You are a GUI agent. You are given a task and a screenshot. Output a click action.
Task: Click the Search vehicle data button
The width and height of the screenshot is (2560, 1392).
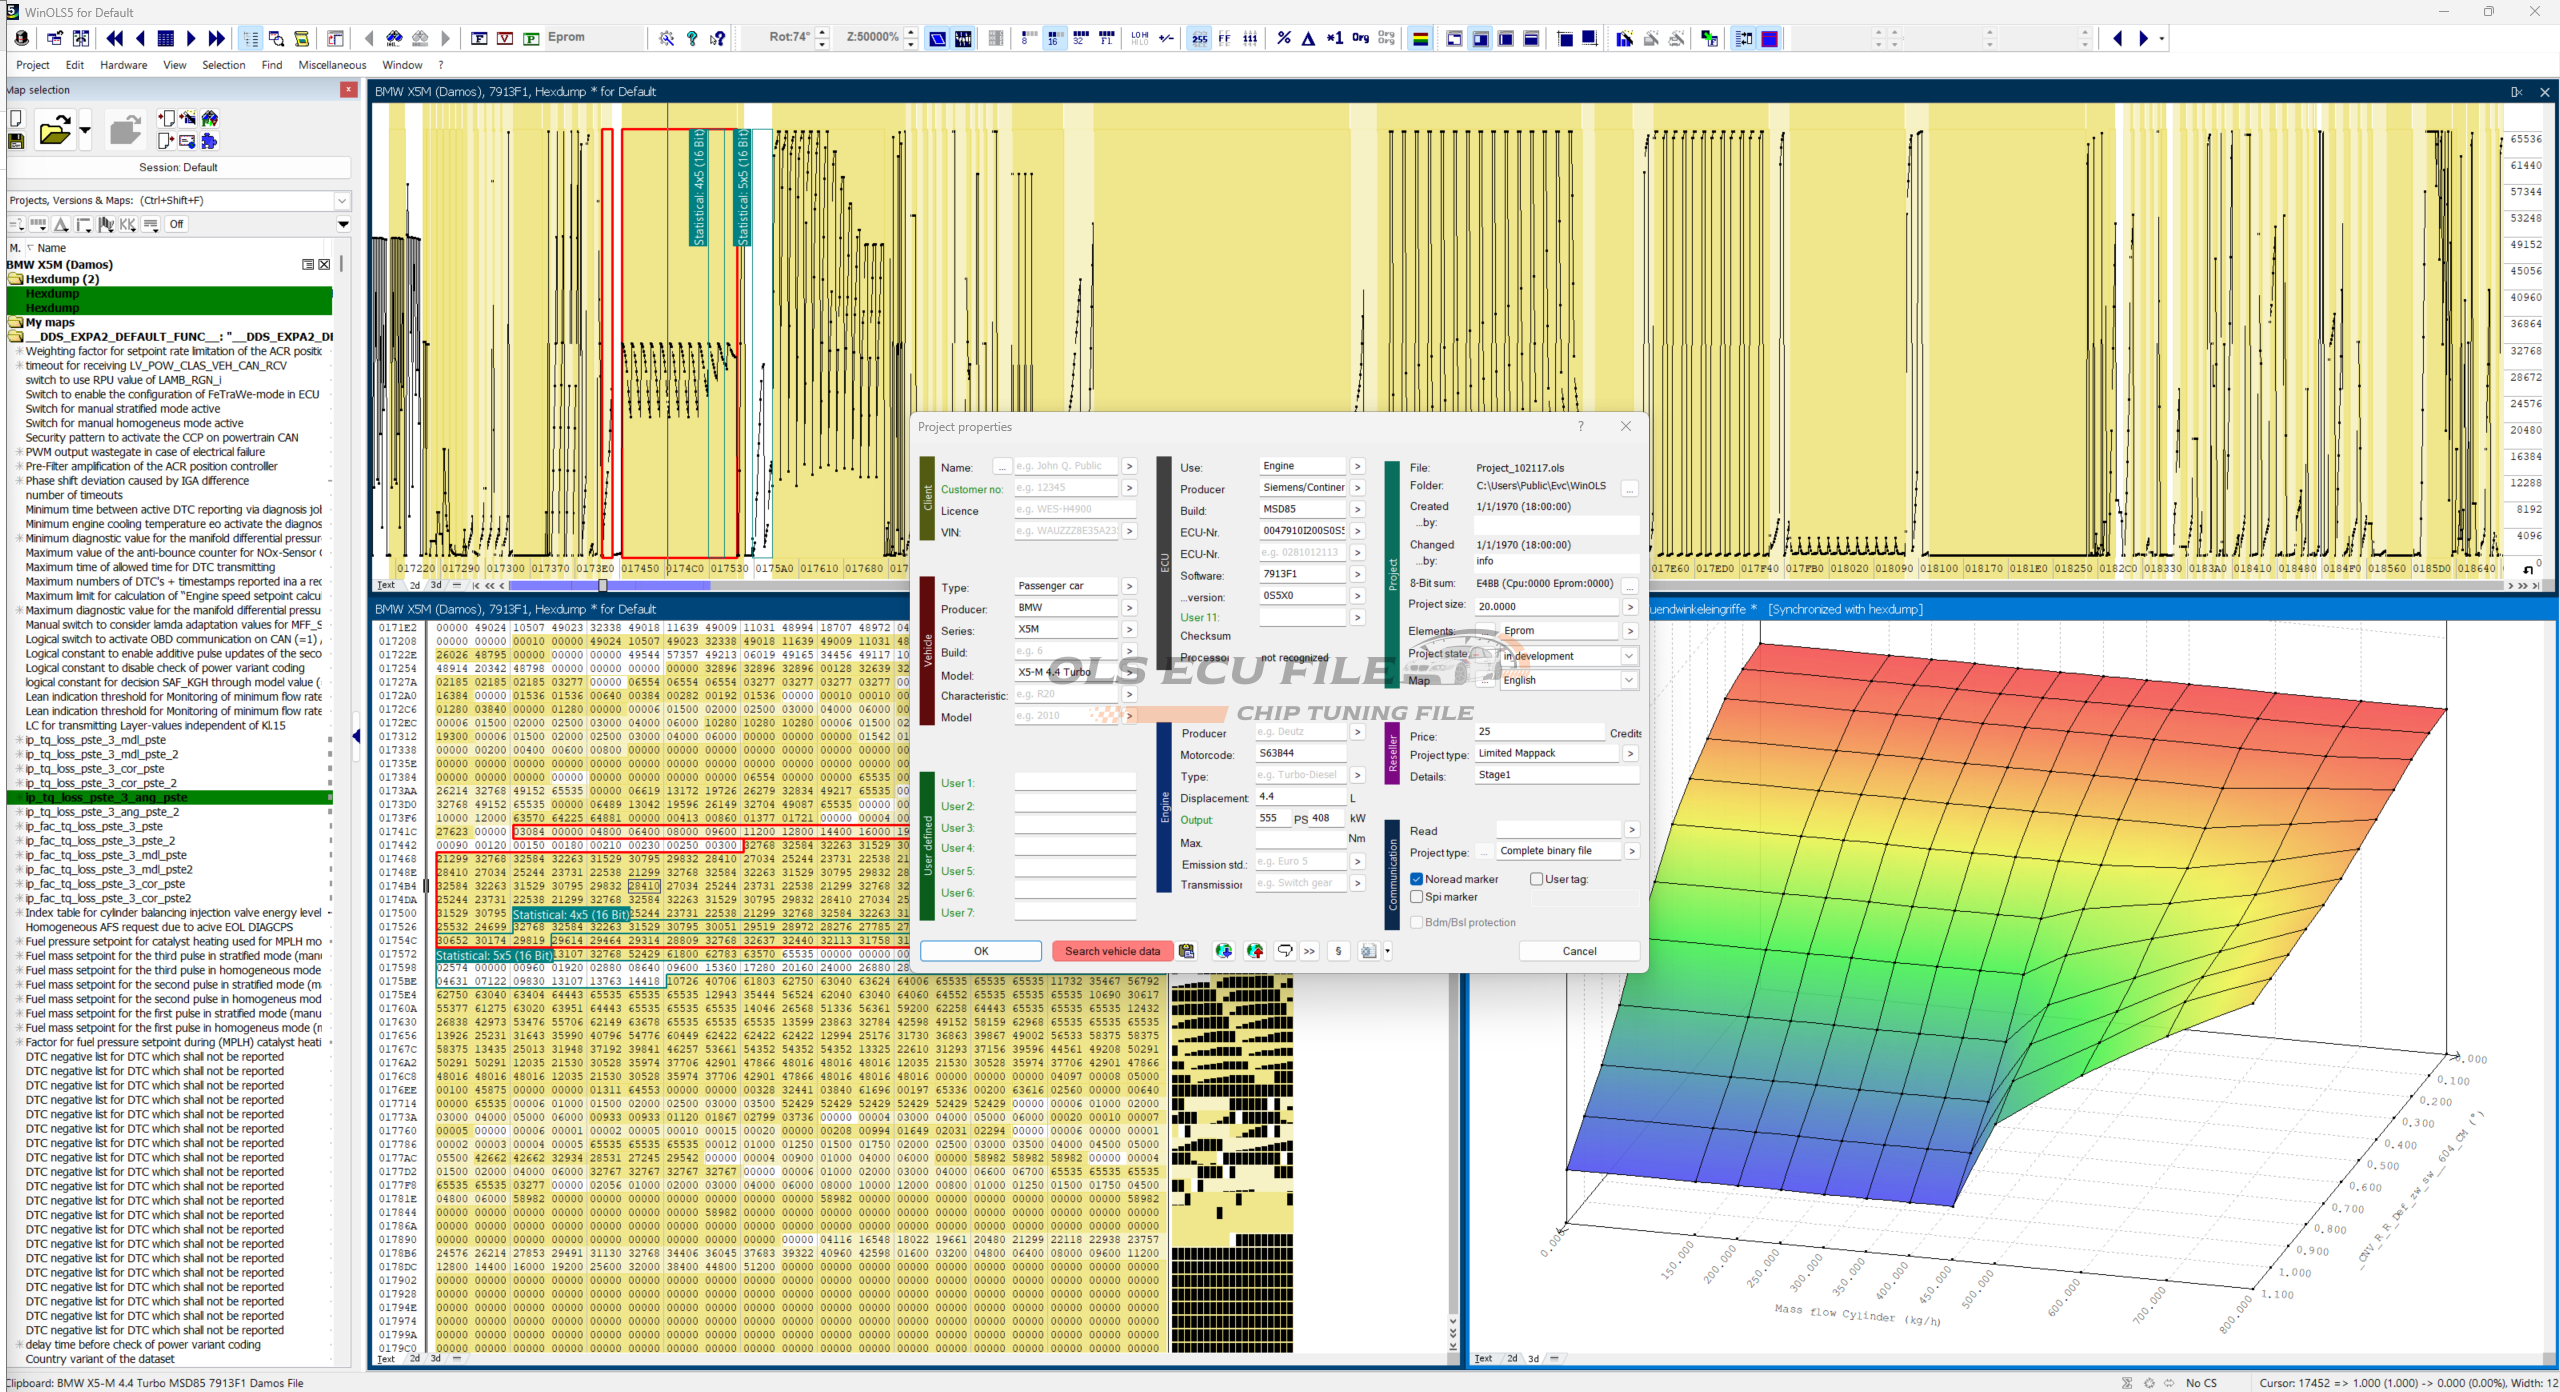1111,951
